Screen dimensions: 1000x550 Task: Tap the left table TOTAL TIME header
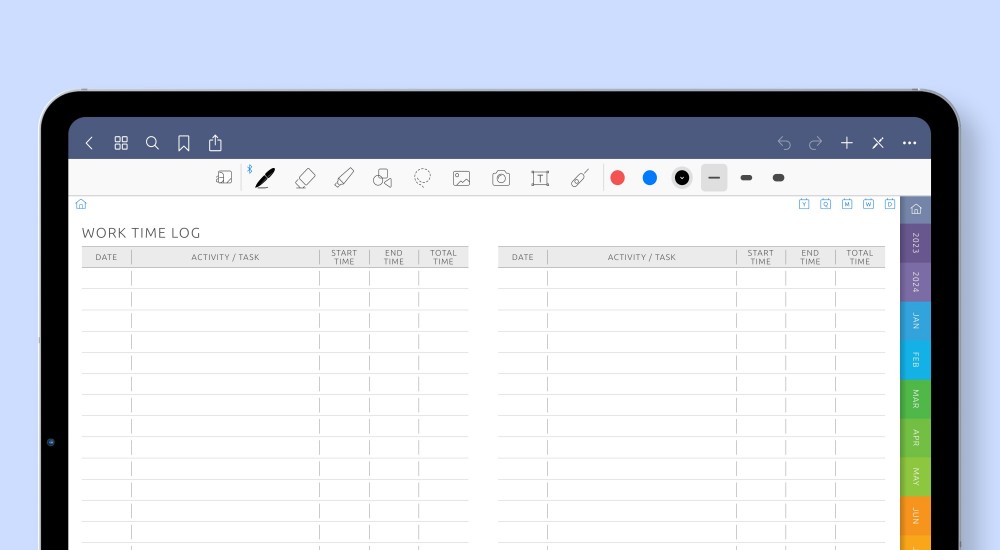pos(443,257)
